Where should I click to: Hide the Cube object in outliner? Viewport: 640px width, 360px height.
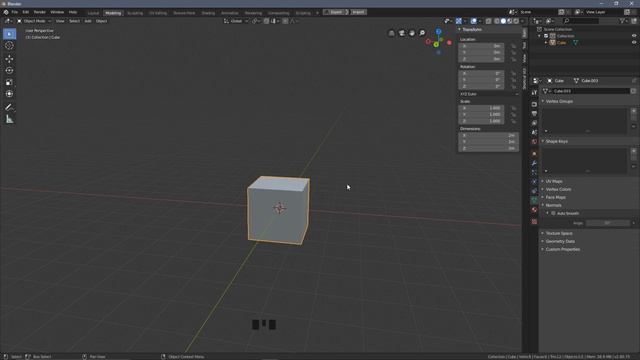(x=634, y=42)
